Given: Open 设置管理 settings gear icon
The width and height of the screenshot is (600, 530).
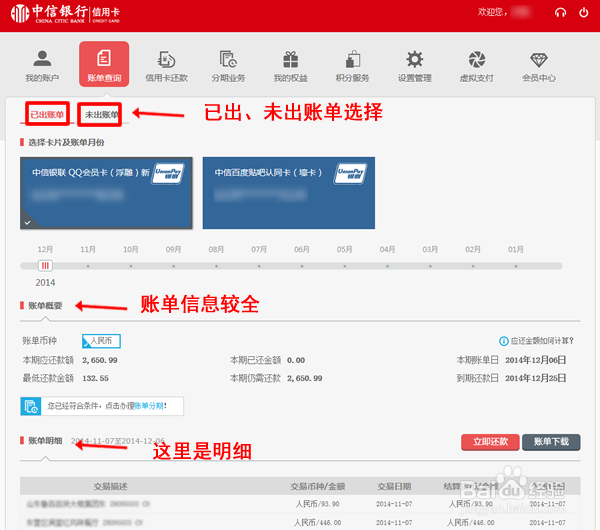Looking at the screenshot, I should point(415,65).
